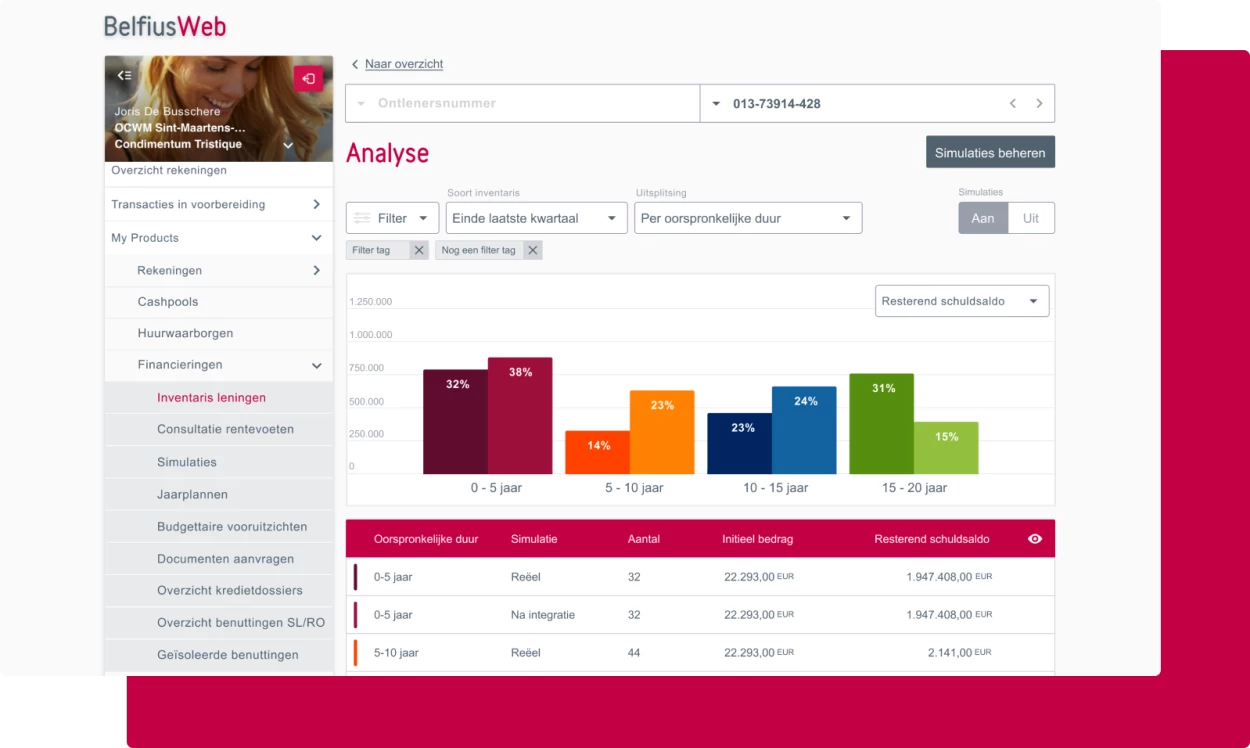Open 'Per oorspronkelijke duur' dropdown
1250x748 pixels.
point(747,218)
